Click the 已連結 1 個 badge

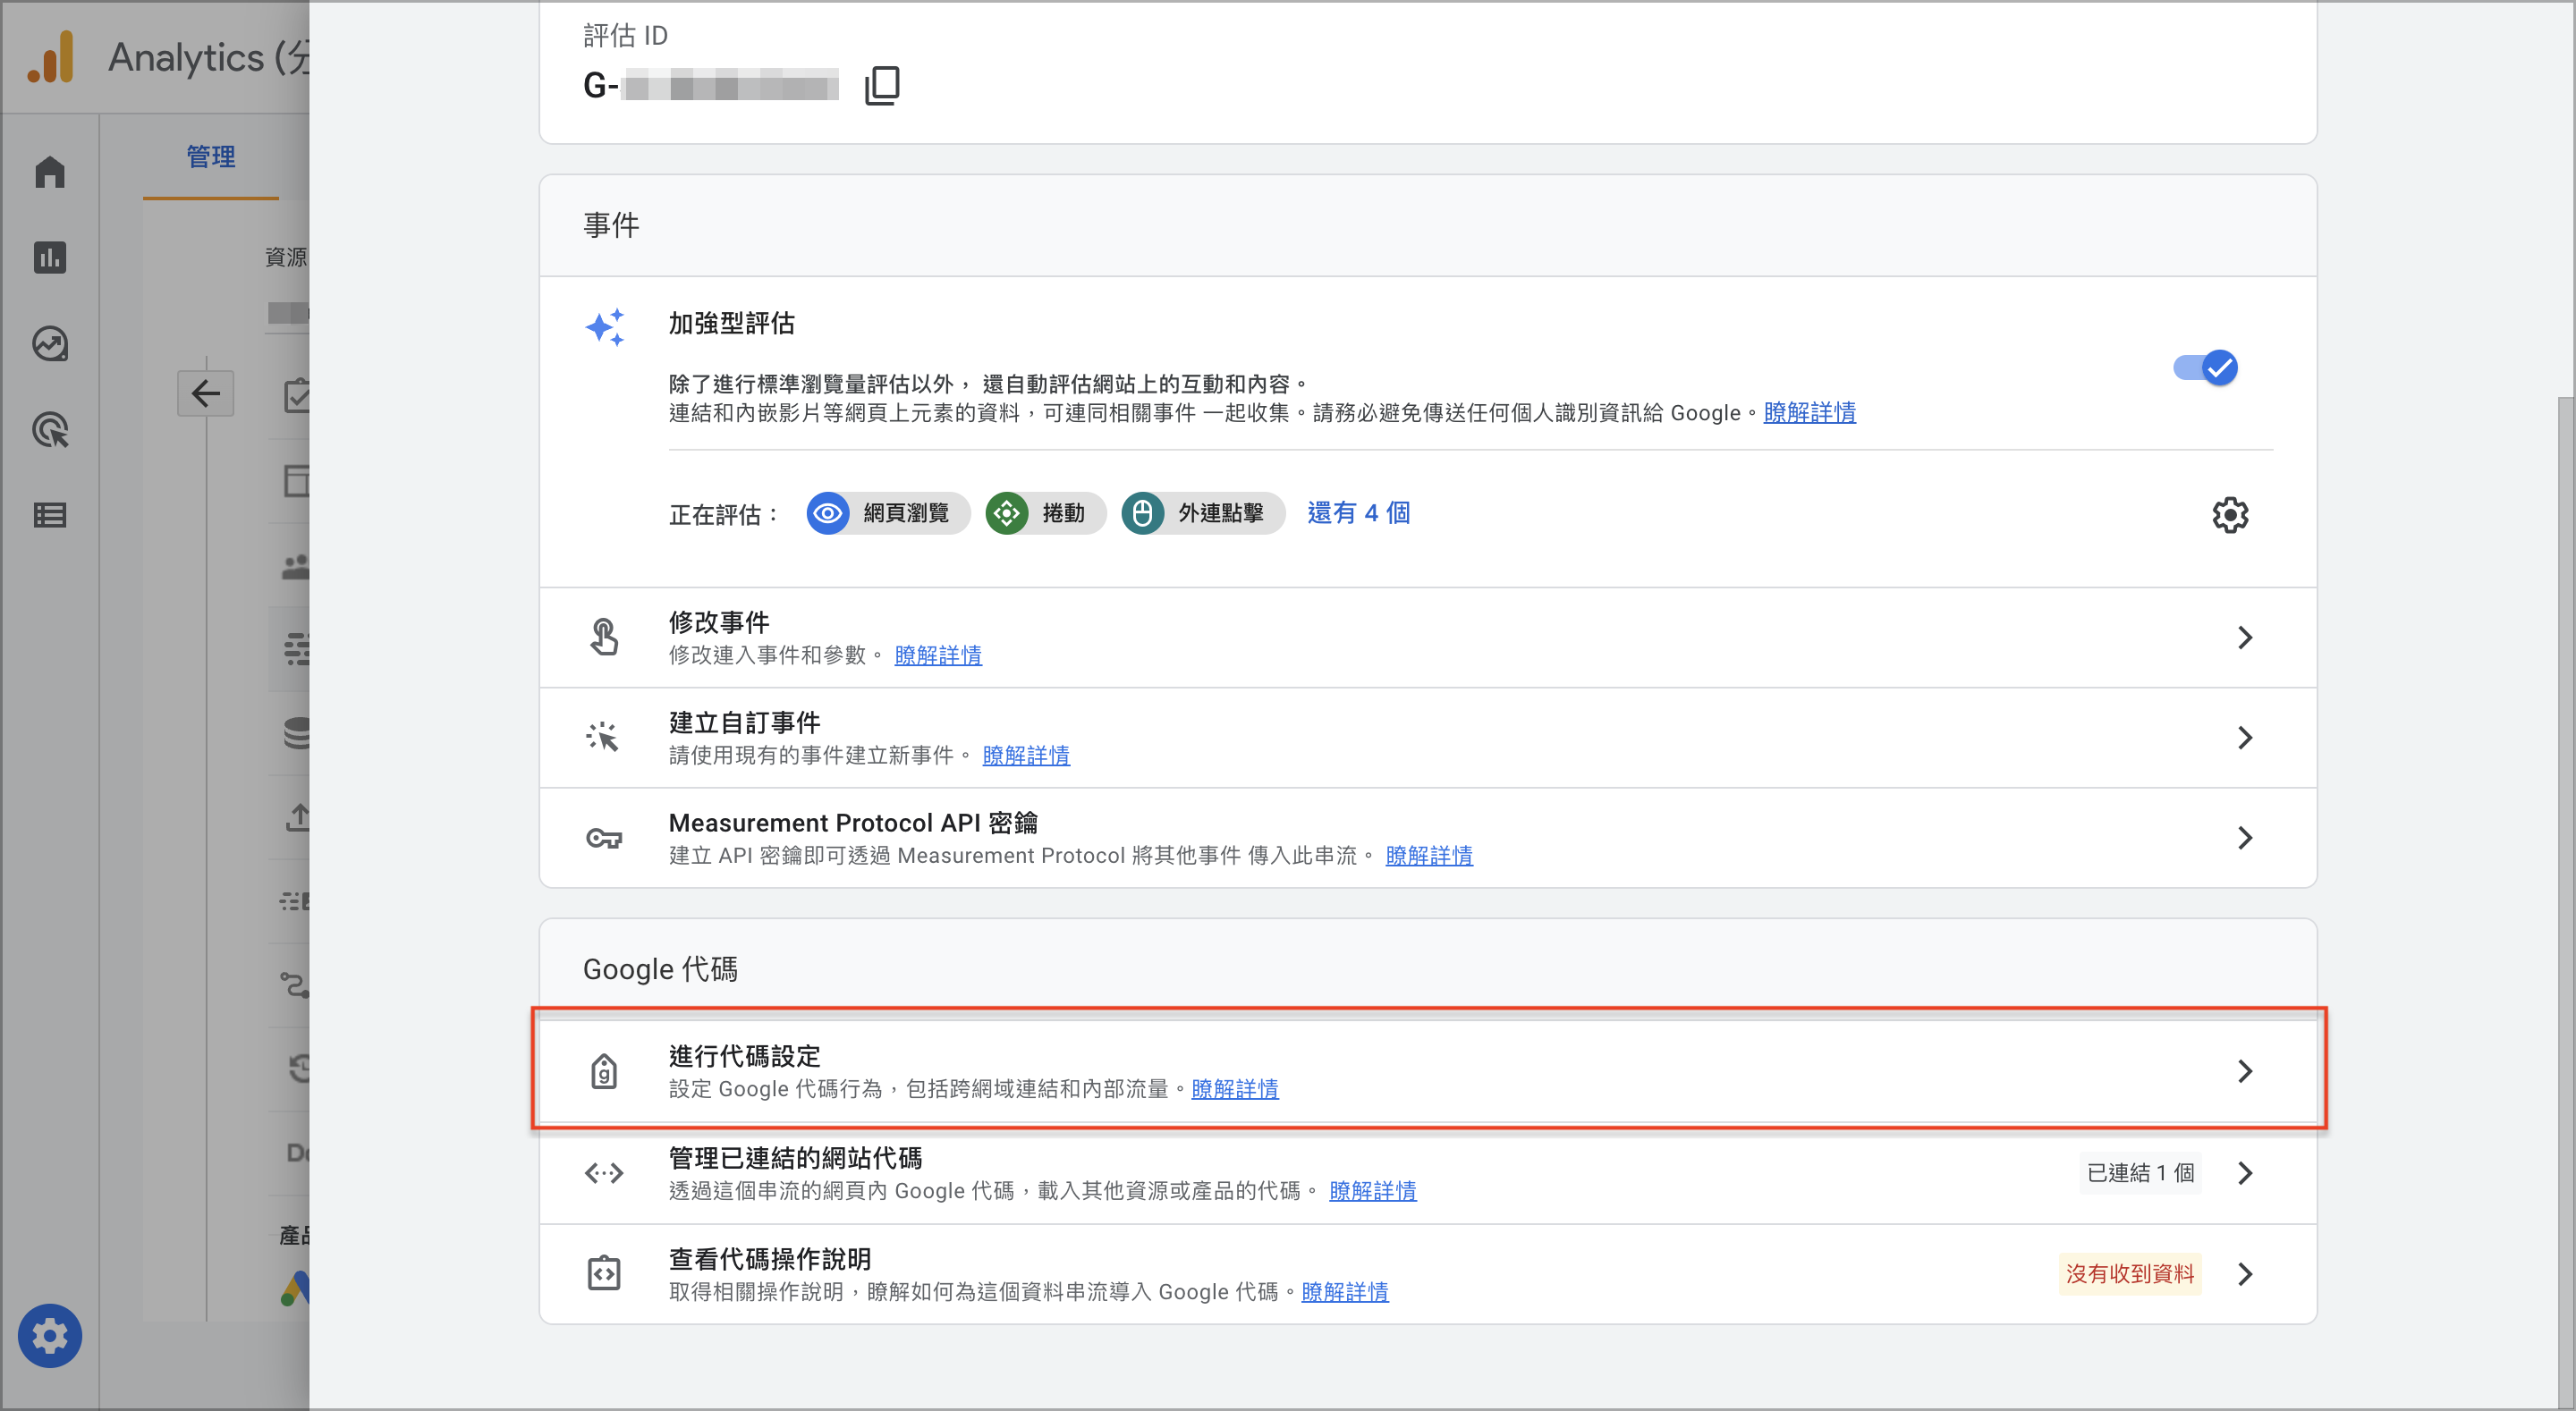point(2140,1173)
